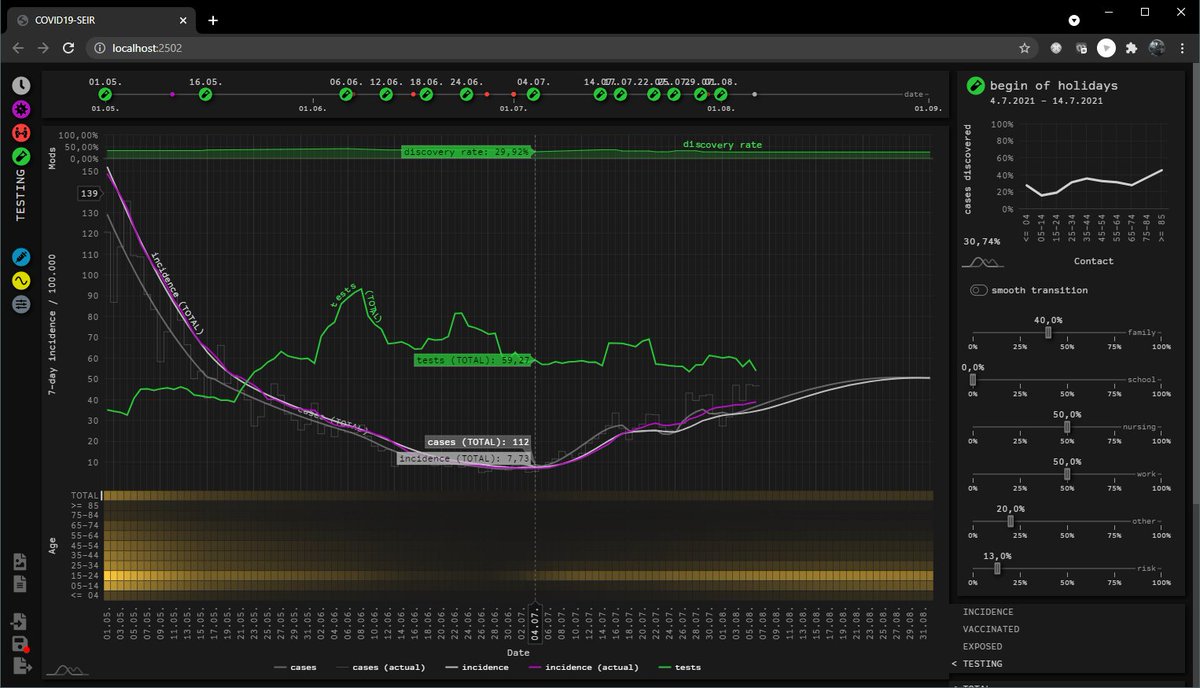The image size is (1200, 688).
Task: Reload the localhost page
Action: click(x=68, y=47)
